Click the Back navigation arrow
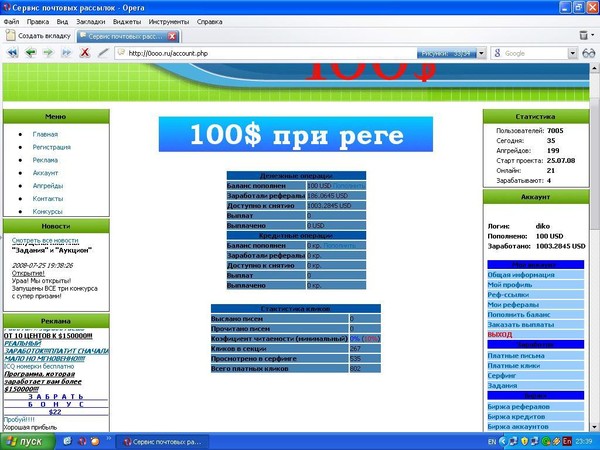 [x=31, y=53]
